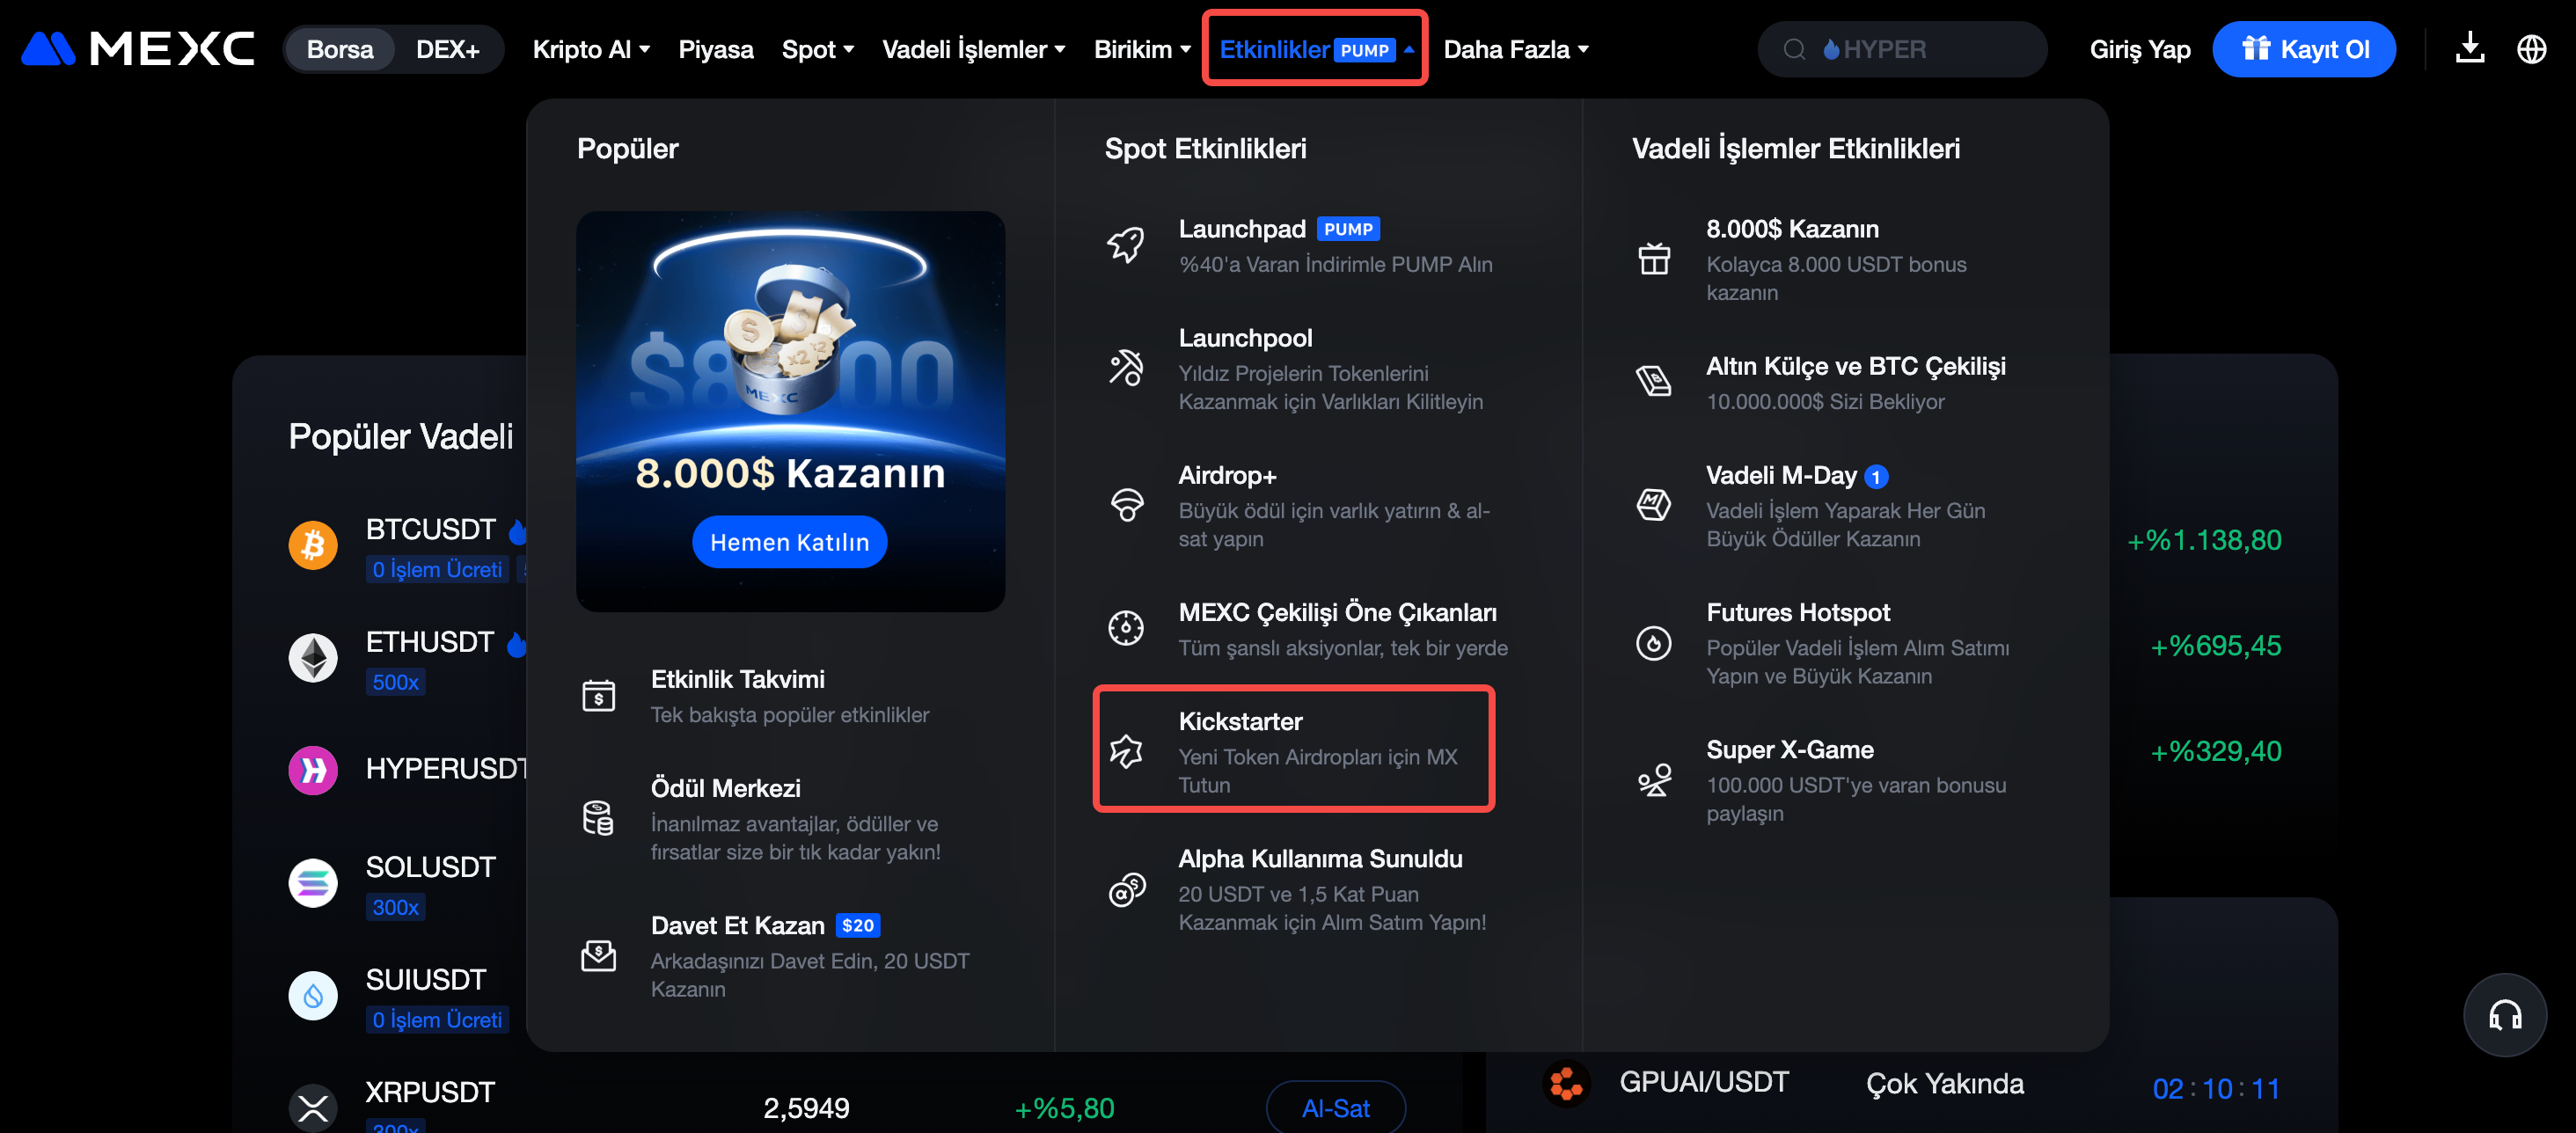Click the MEXC Çekilişi wheel icon
The image size is (2576, 1133).
click(1126, 627)
